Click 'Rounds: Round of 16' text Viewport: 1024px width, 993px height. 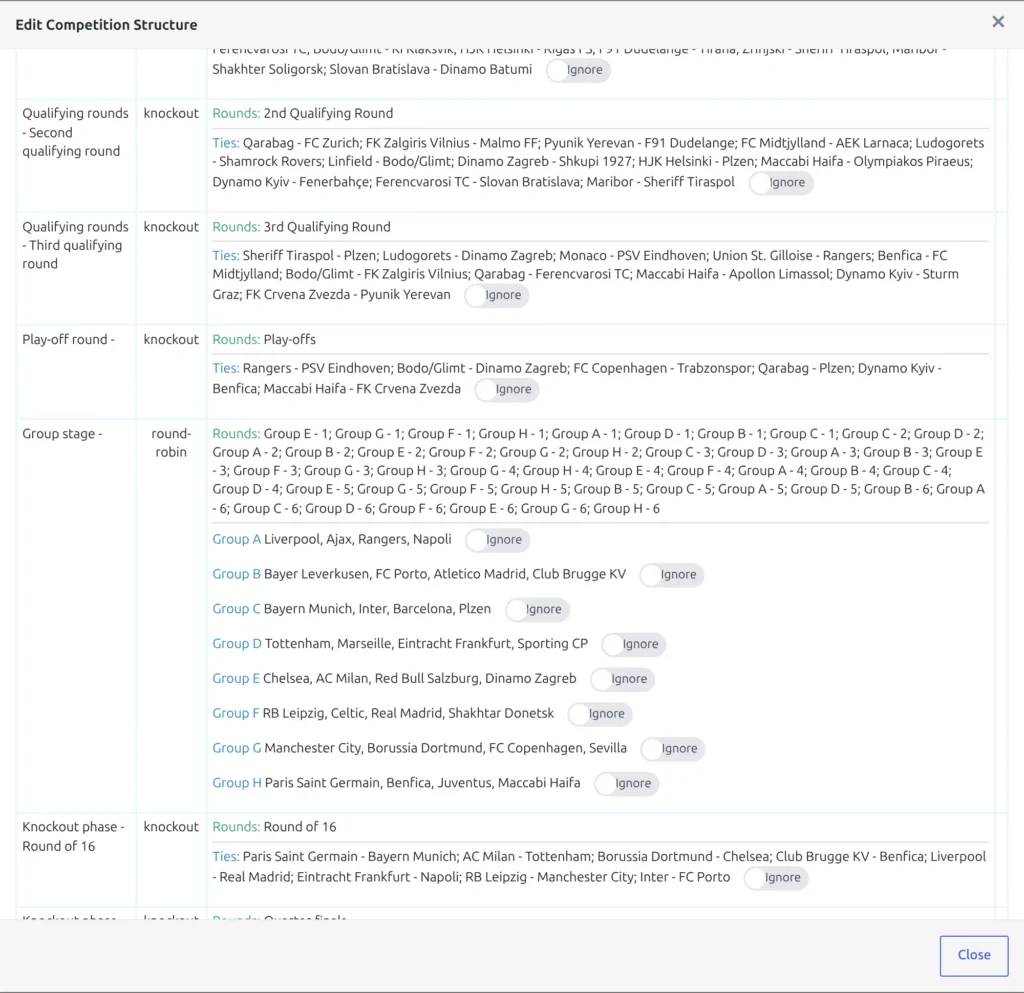[x=274, y=827]
